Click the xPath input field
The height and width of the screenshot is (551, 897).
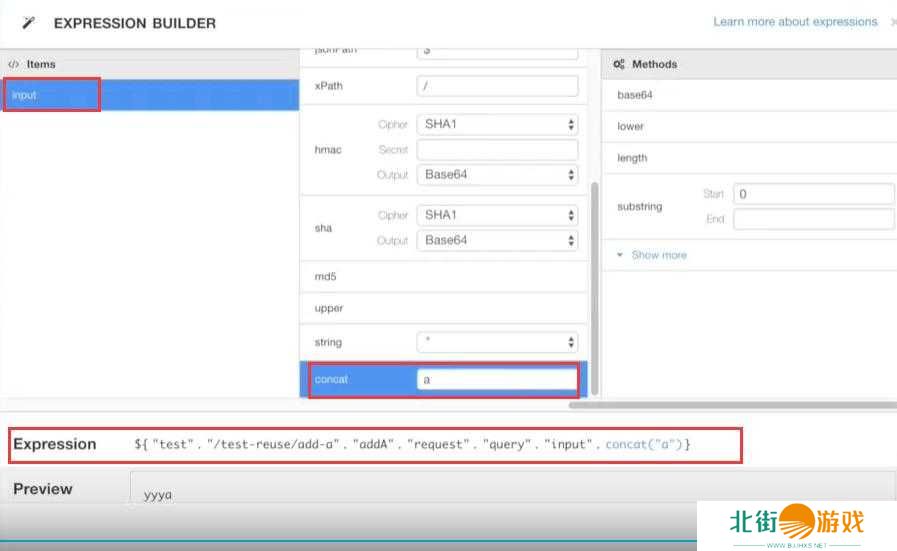[x=497, y=86]
